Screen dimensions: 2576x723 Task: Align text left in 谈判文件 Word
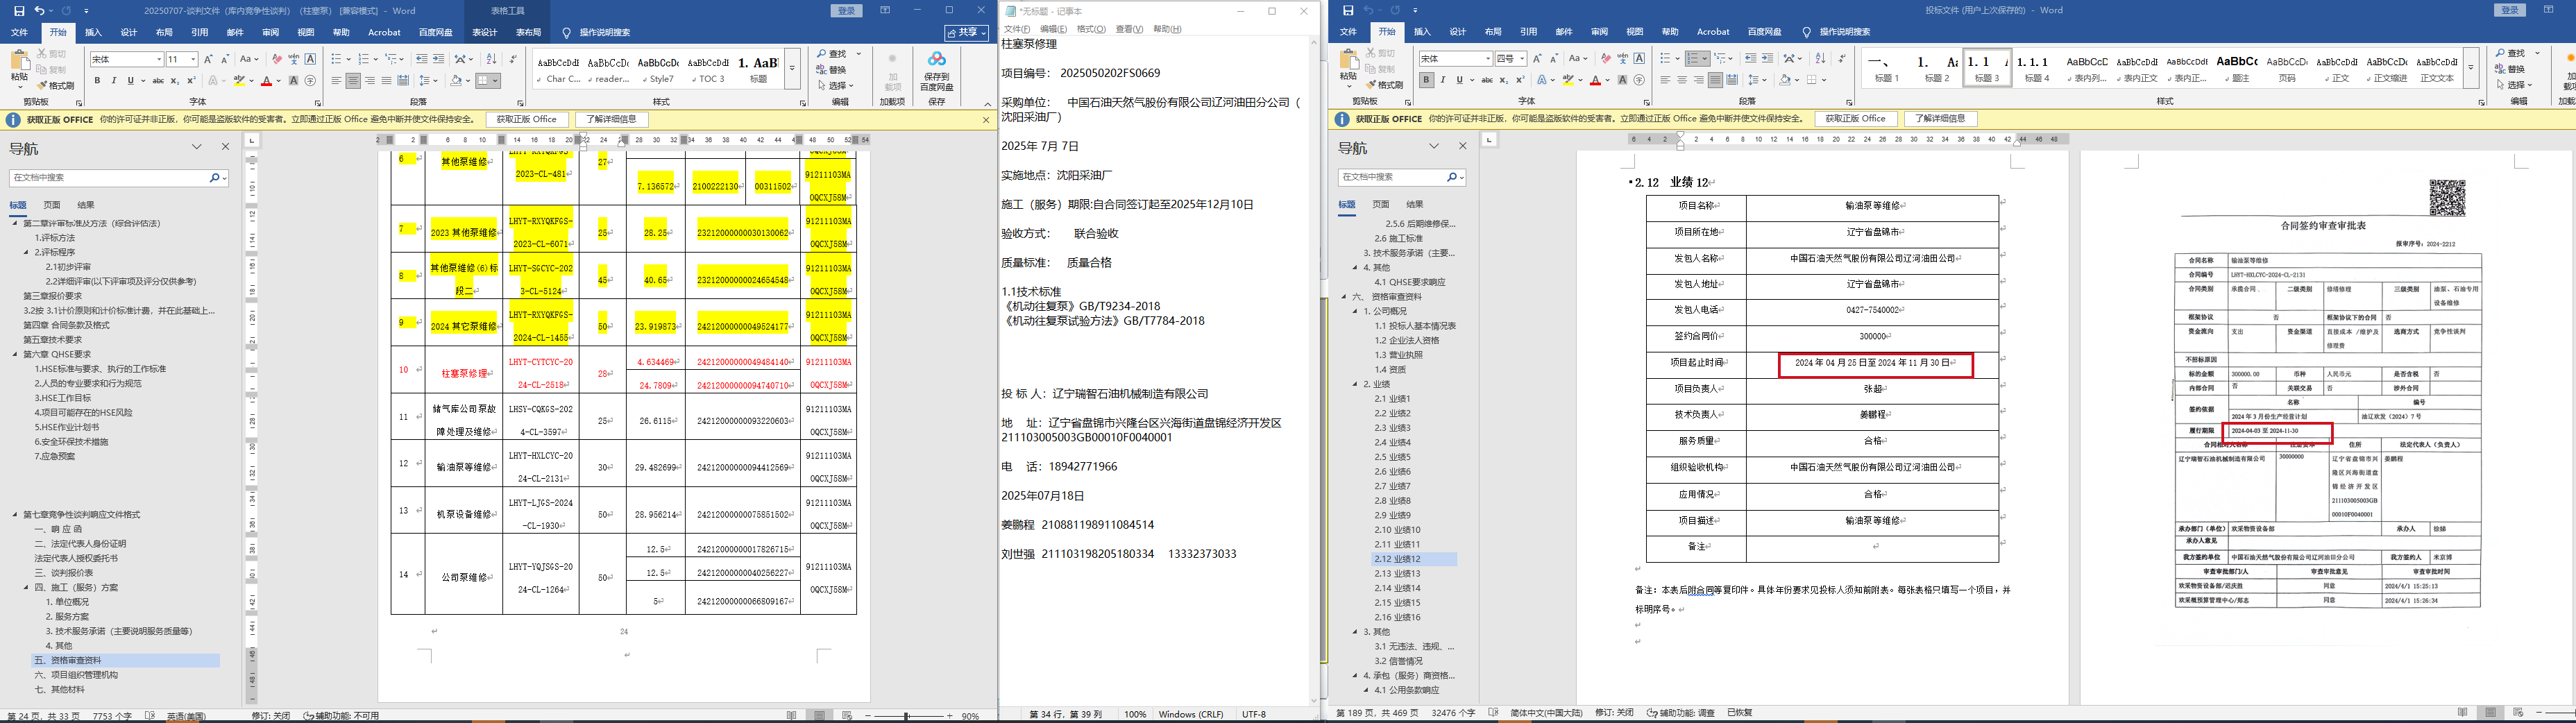point(336,81)
